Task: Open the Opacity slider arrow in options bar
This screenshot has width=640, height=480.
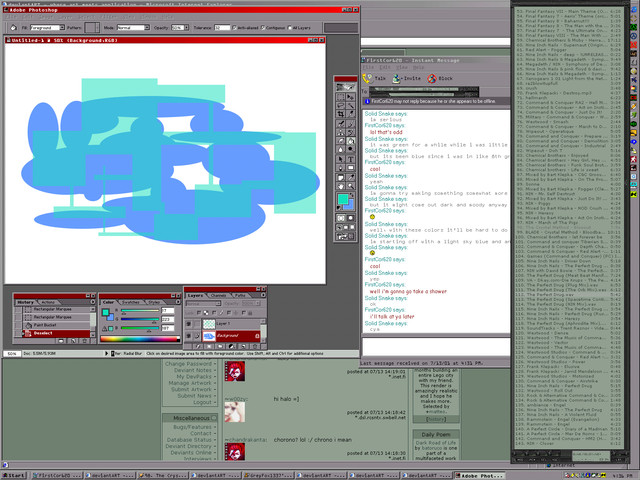Action: (x=187, y=28)
